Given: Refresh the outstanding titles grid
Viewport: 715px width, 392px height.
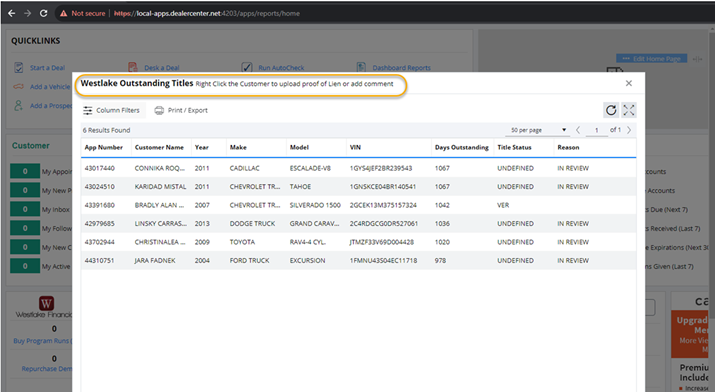Looking at the screenshot, I should click(x=611, y=110).
